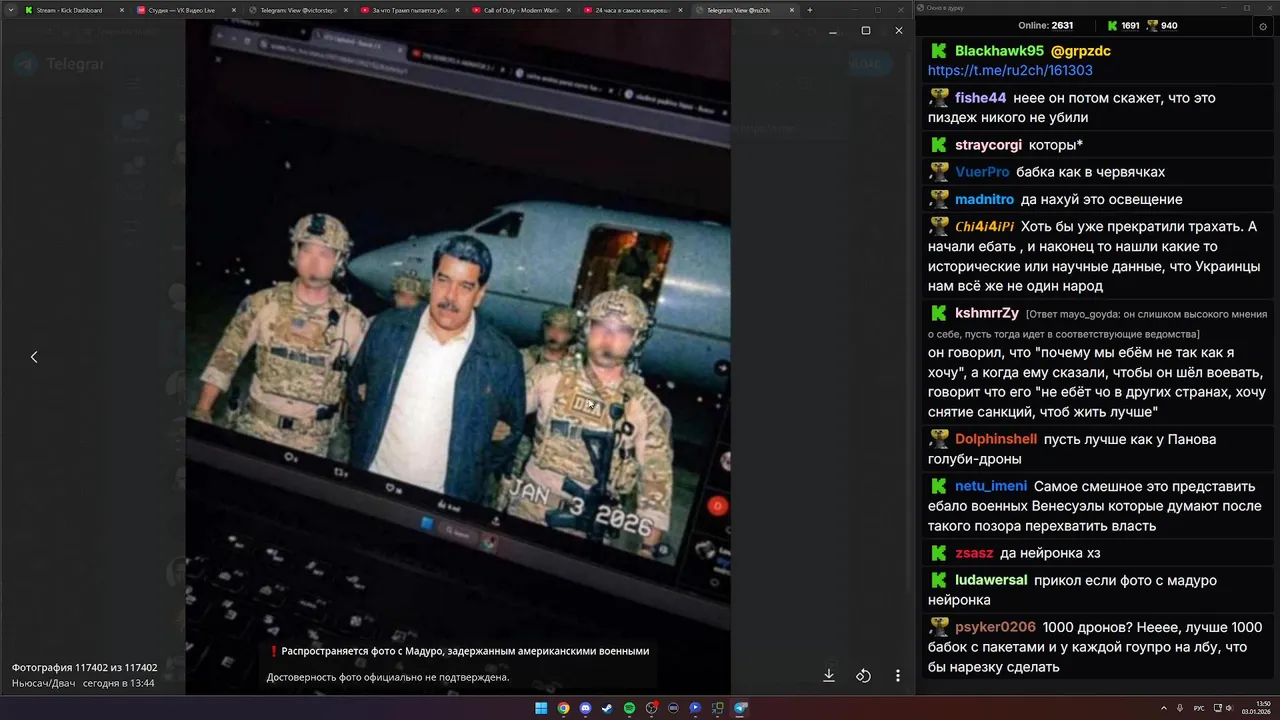
Task: Click the username VuerPro
Action: [982, 172]
